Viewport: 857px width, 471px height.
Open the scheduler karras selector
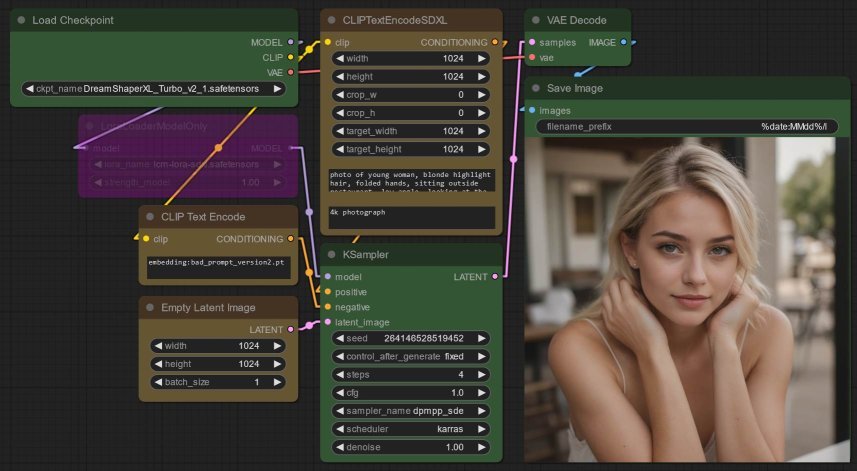click(410, 429)
